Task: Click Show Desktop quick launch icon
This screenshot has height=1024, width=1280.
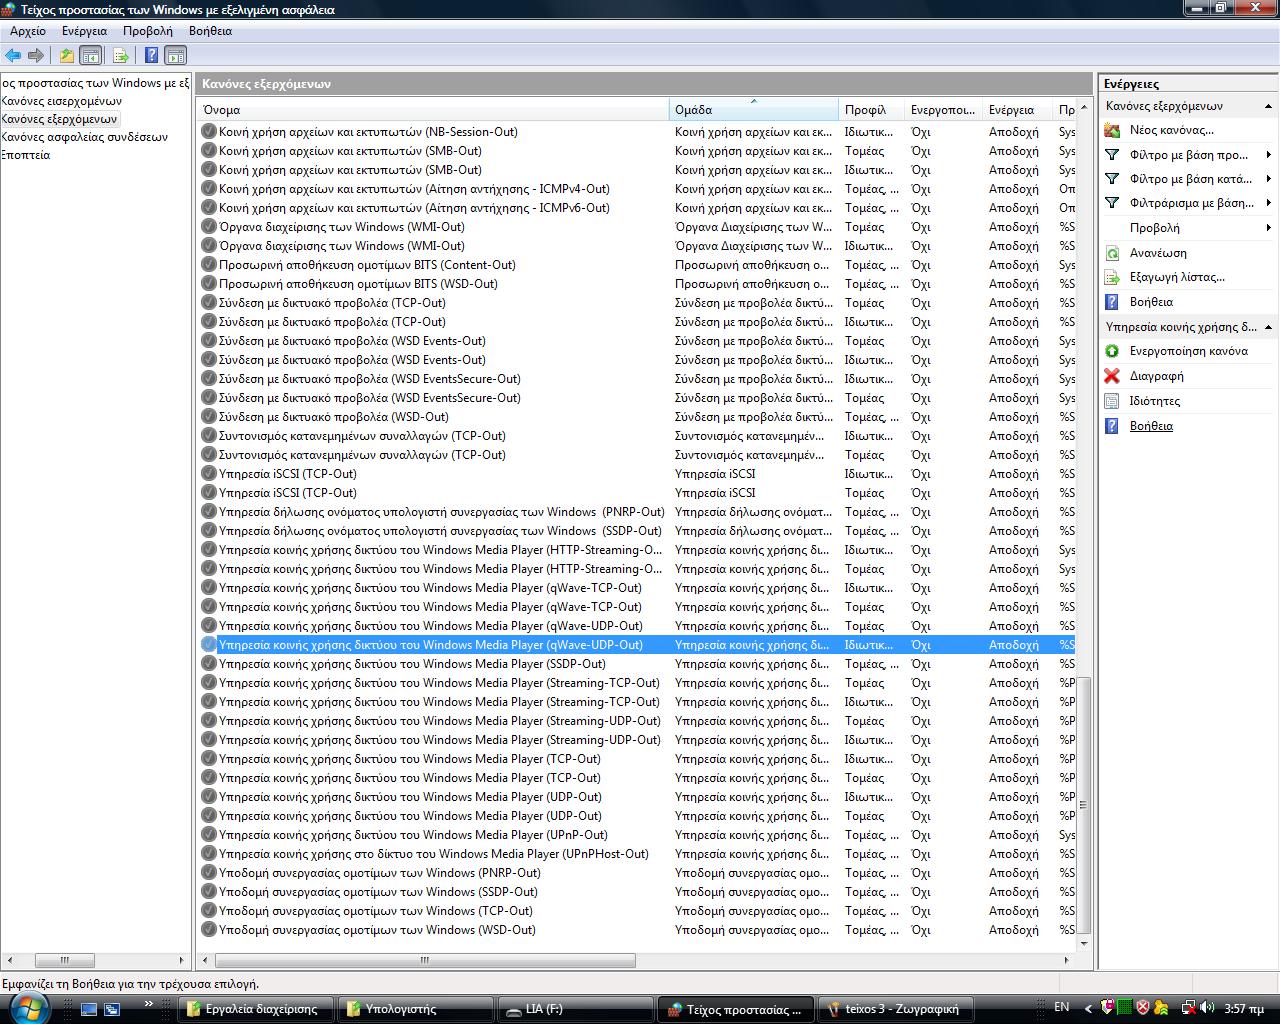Action: click(x=89, y=1009)
